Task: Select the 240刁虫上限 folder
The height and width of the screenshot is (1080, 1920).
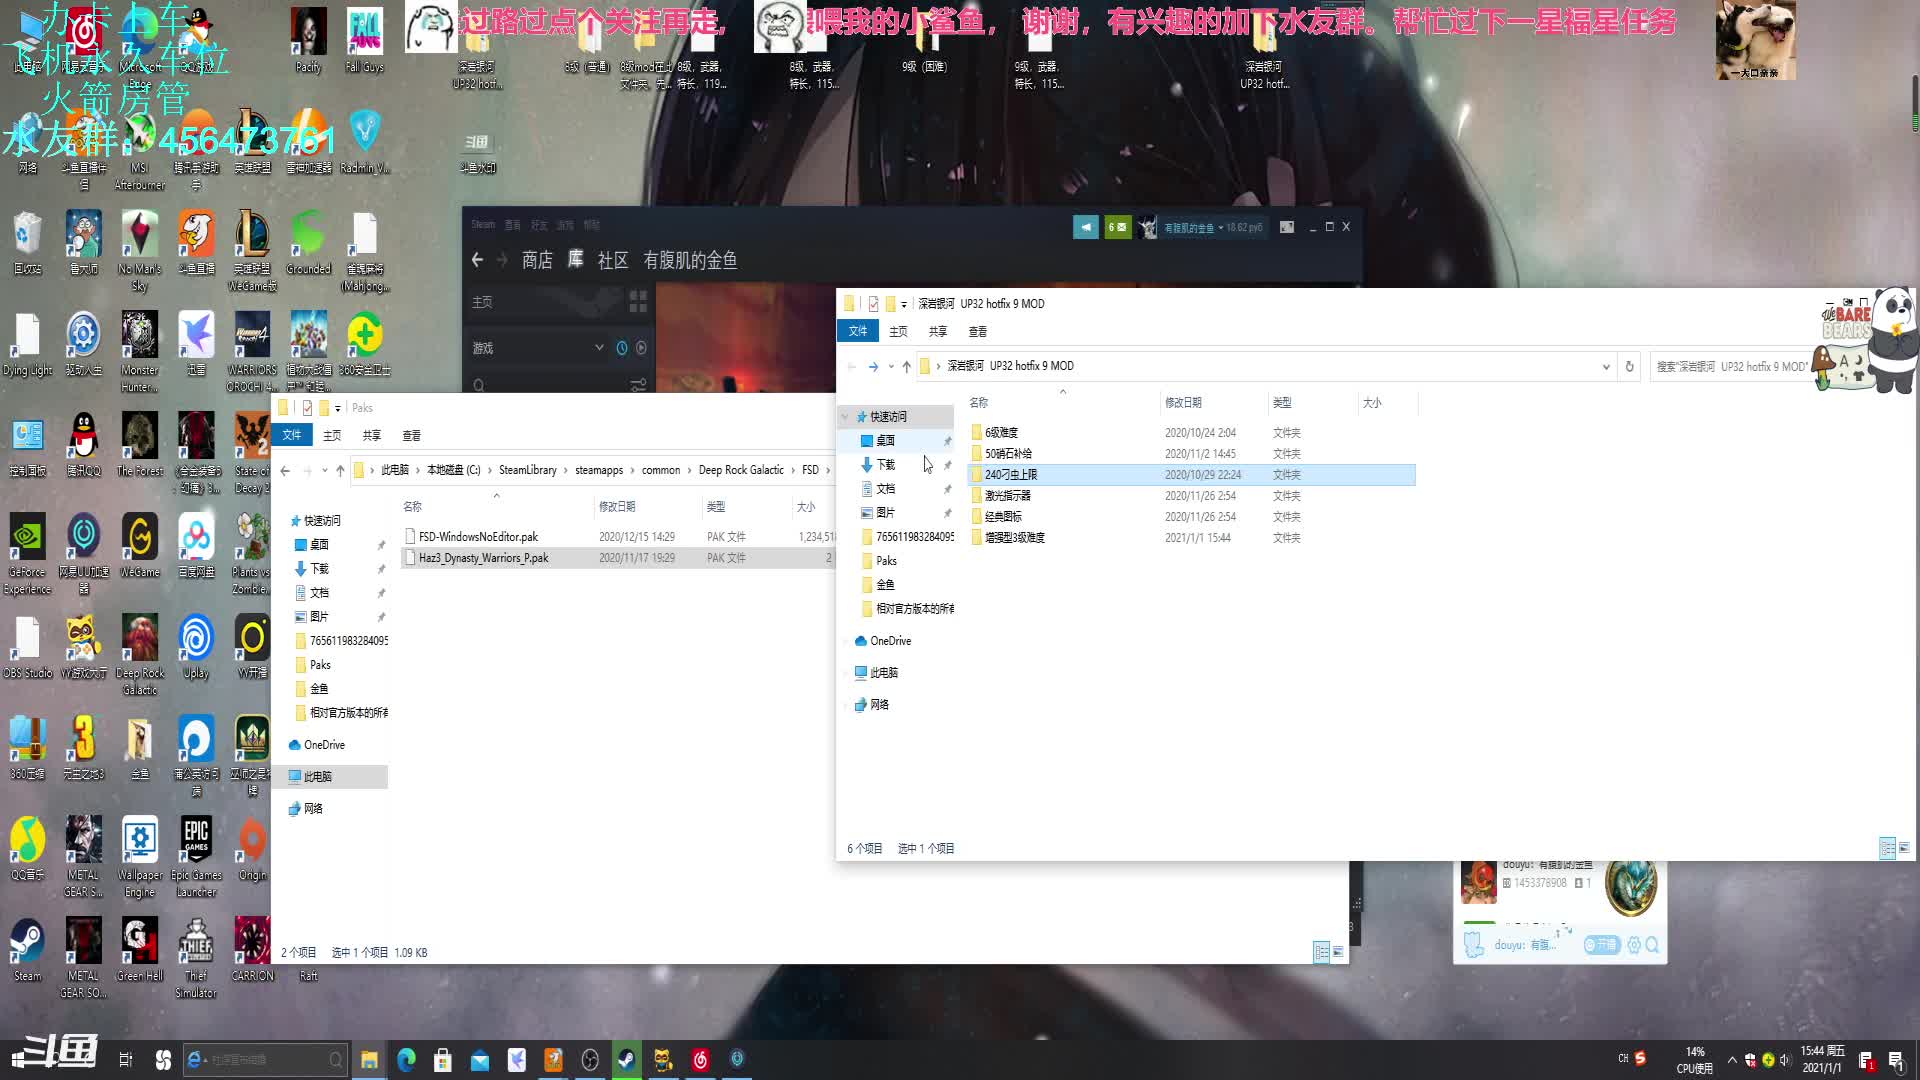Action: click(1192, 475)
